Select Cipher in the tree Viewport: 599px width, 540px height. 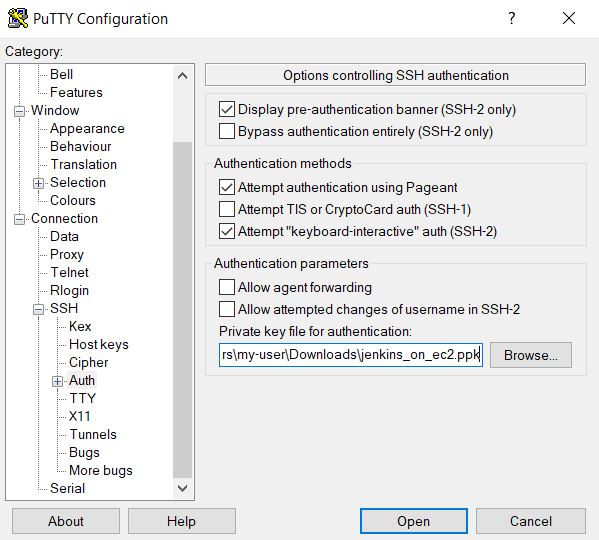pyautogui.click(x=88, y=362)
